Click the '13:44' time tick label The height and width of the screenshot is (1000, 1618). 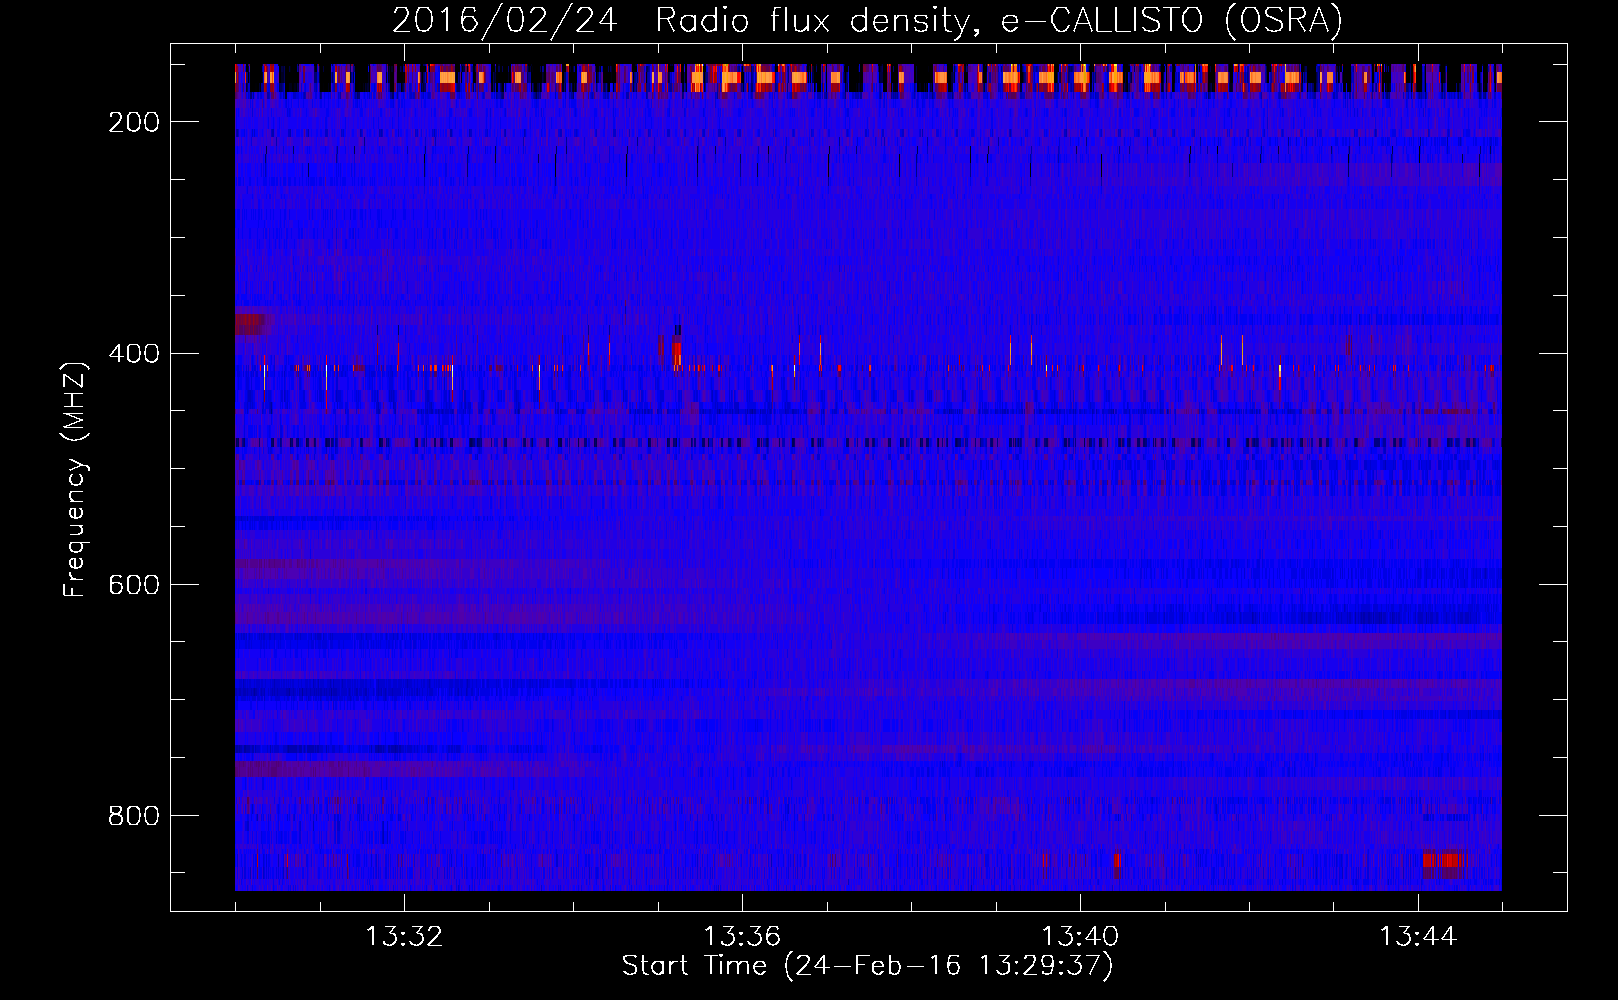tap(1418, 937)
